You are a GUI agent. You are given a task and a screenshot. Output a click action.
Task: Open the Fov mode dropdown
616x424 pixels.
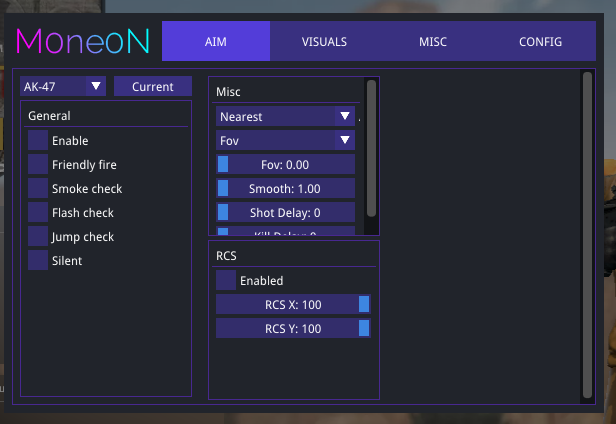point(285,140)
